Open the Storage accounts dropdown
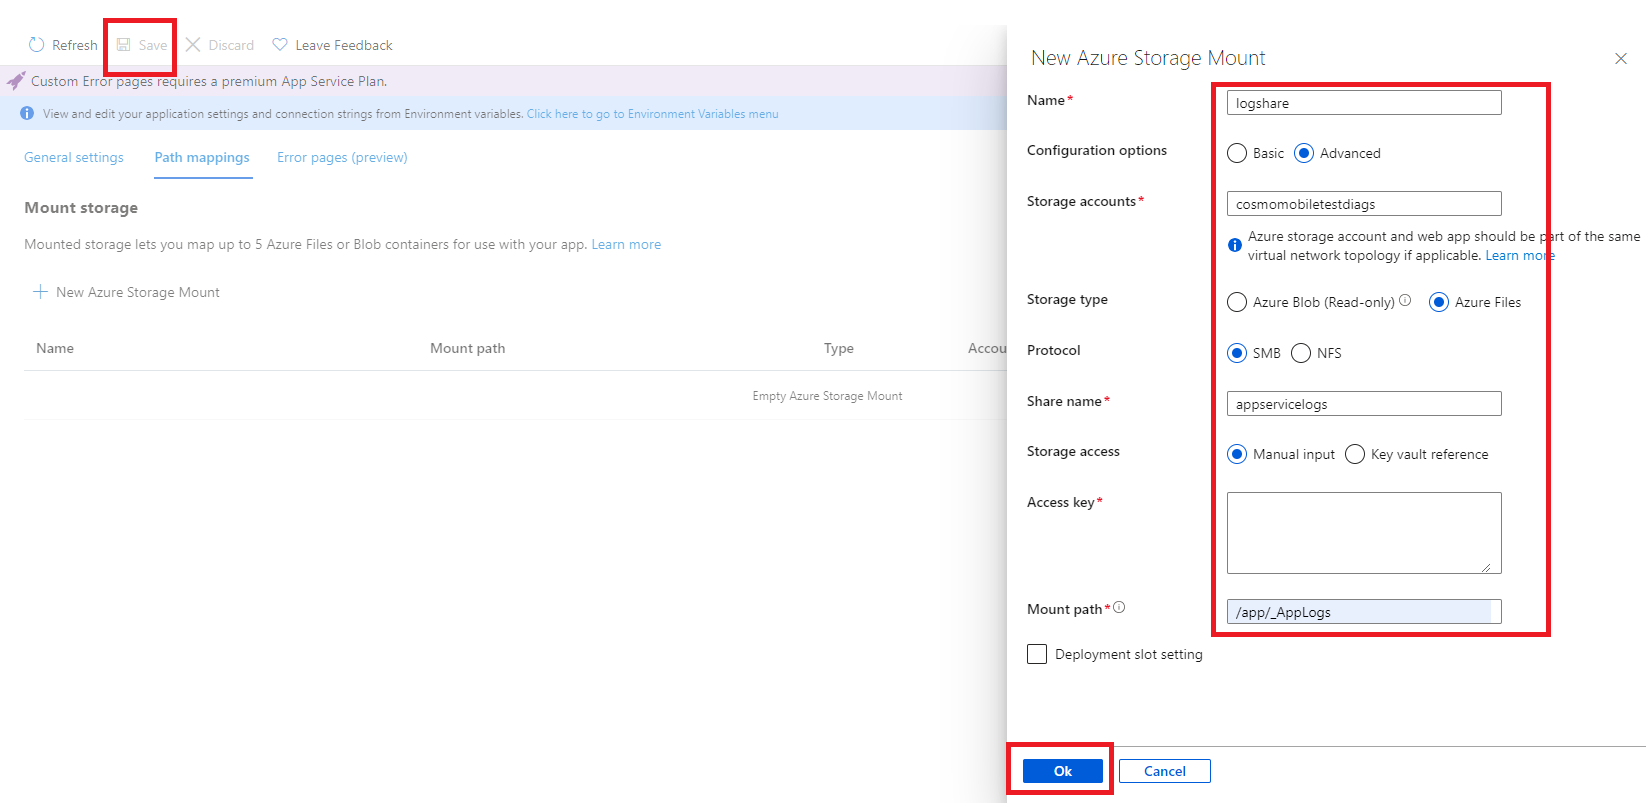Screen dimensions: 1646x803 tap(1363, 204)
